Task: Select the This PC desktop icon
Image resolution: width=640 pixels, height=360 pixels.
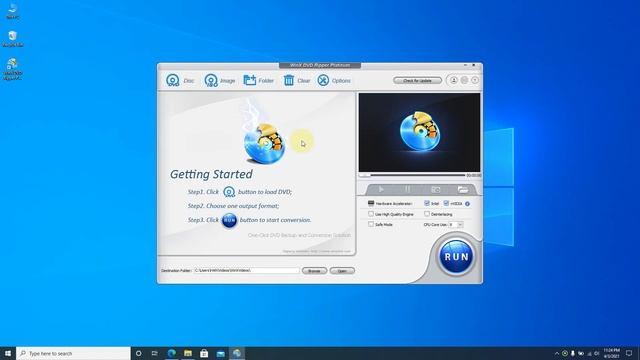Action: 13,10
